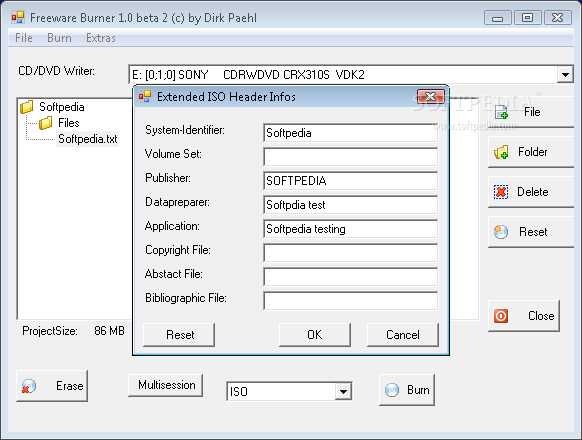Open the Burn menu
This screenshot has width=582, height=440.
(59, 38)
